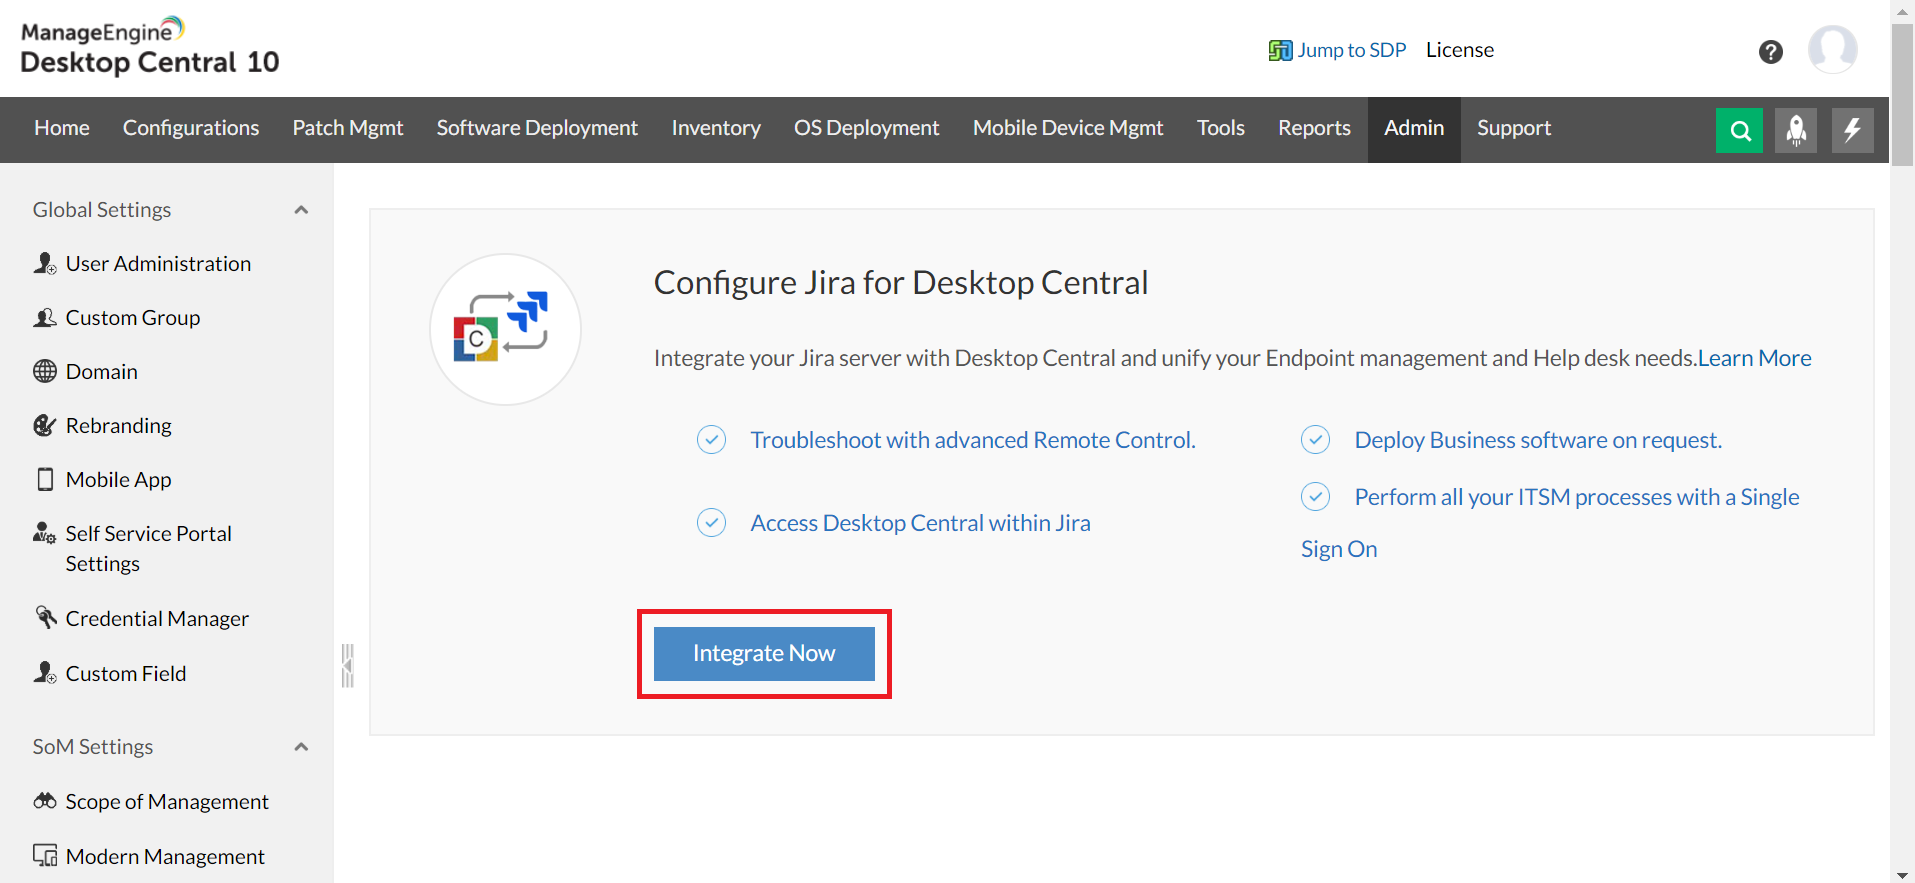Go to Domain settings
This screenshot has width=1915, height=883.
pos(102,372)
